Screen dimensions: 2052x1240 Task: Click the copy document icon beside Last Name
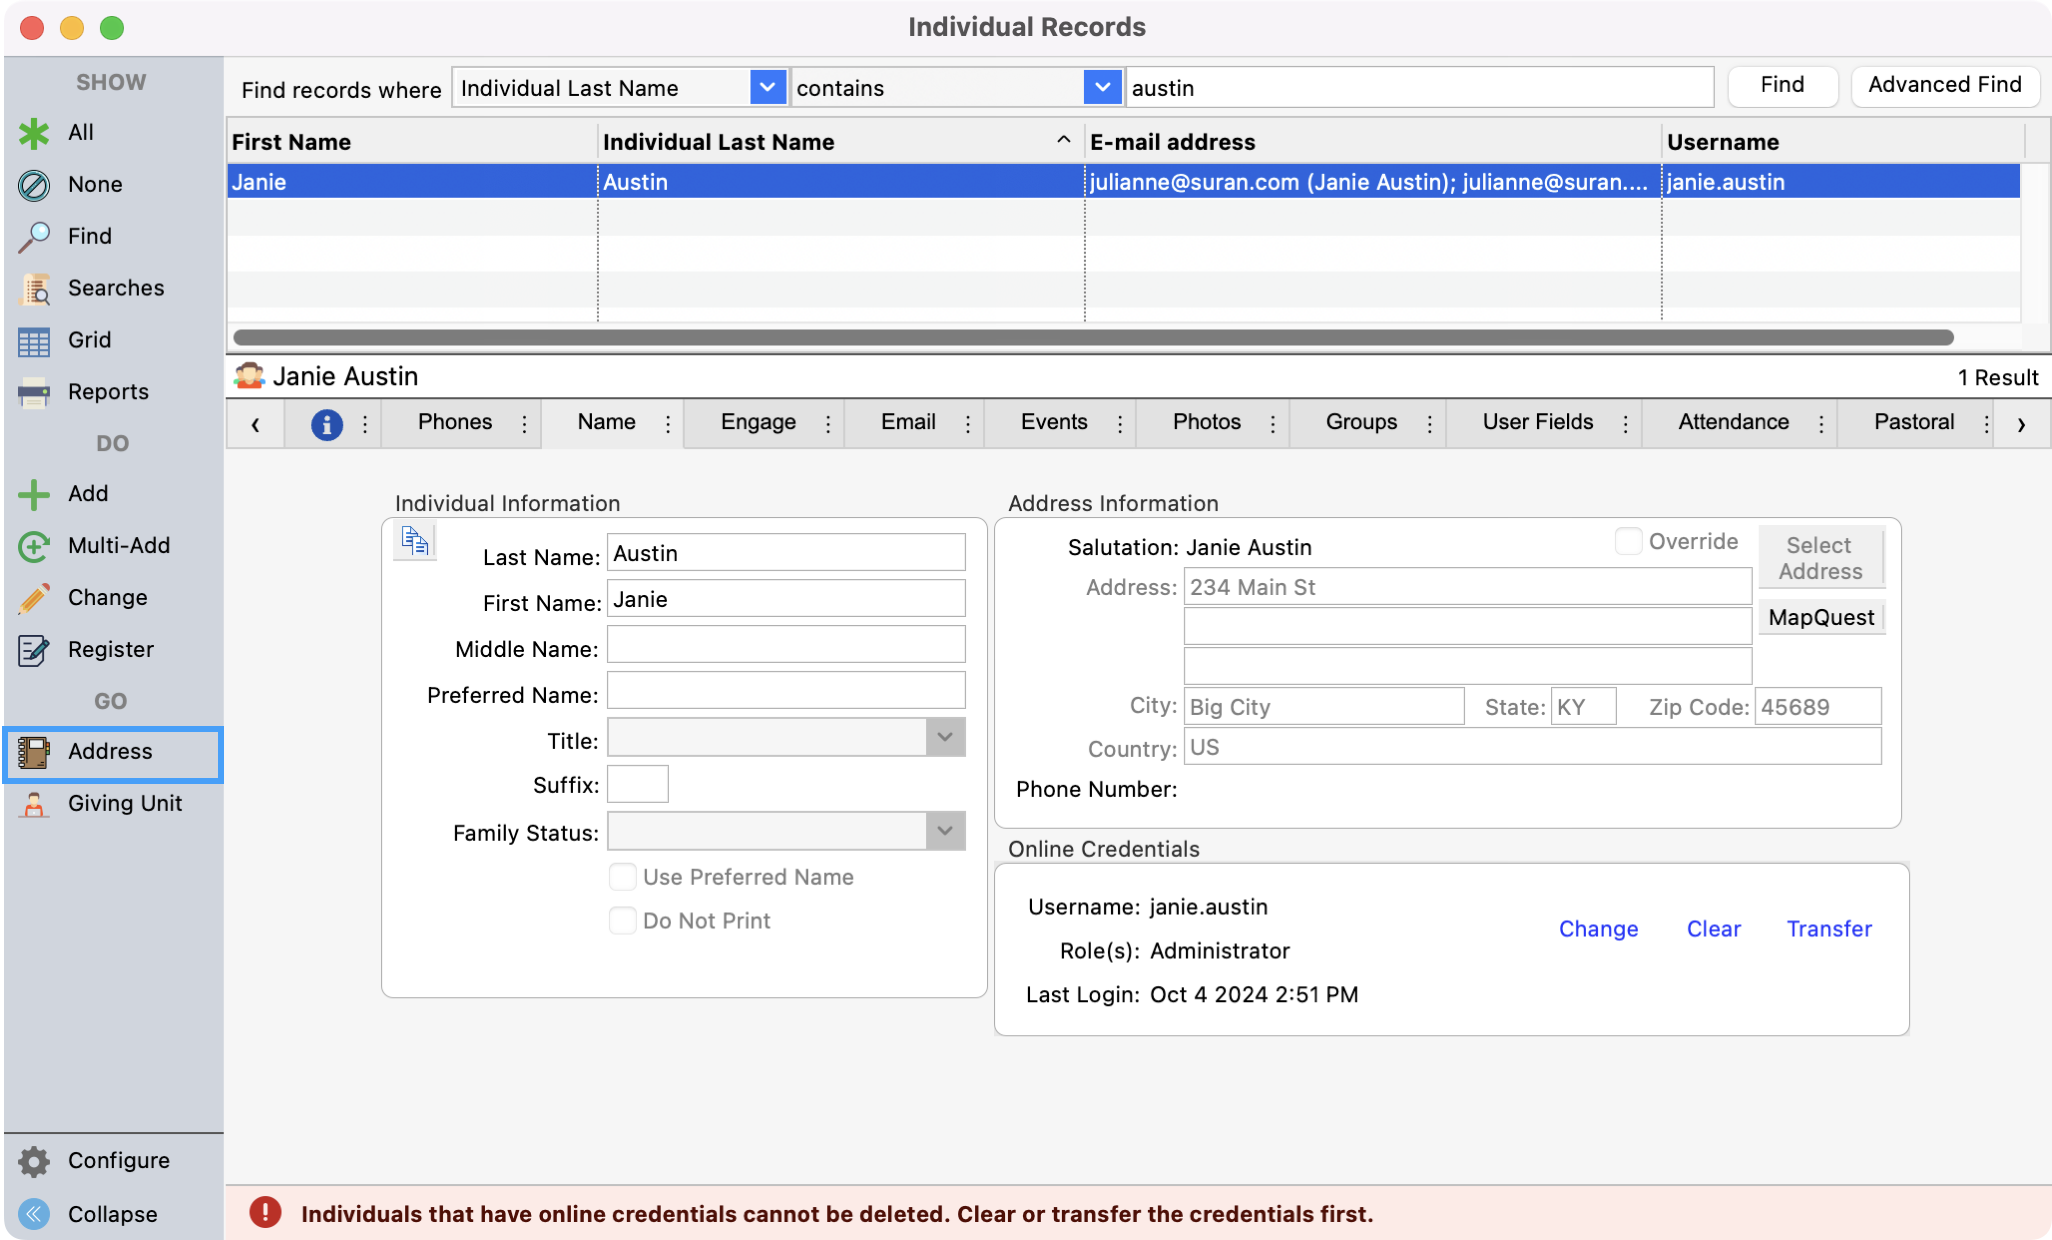(x=414, y=541)
